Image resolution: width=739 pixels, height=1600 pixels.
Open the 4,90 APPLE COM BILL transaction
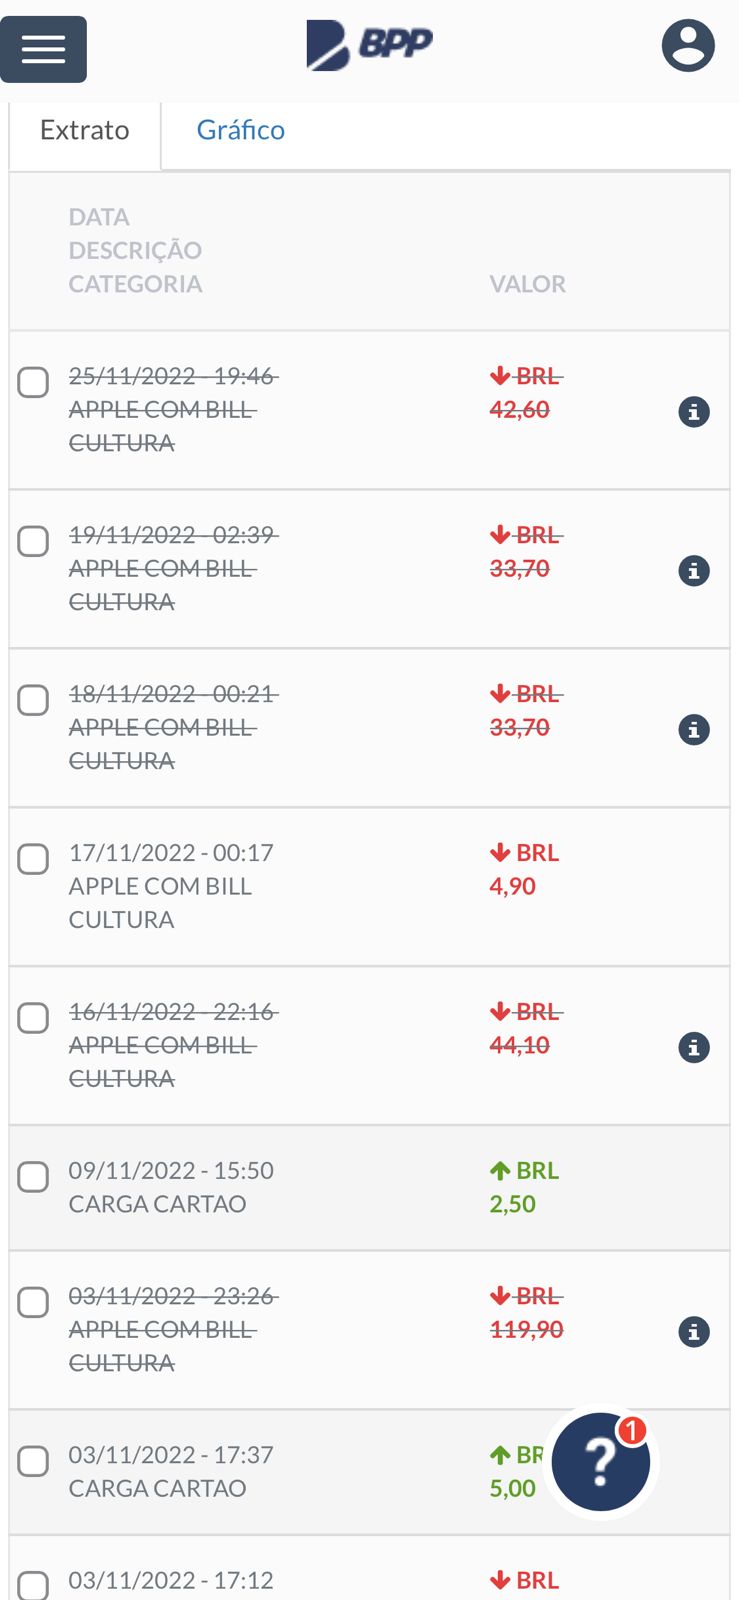(160, 886)
